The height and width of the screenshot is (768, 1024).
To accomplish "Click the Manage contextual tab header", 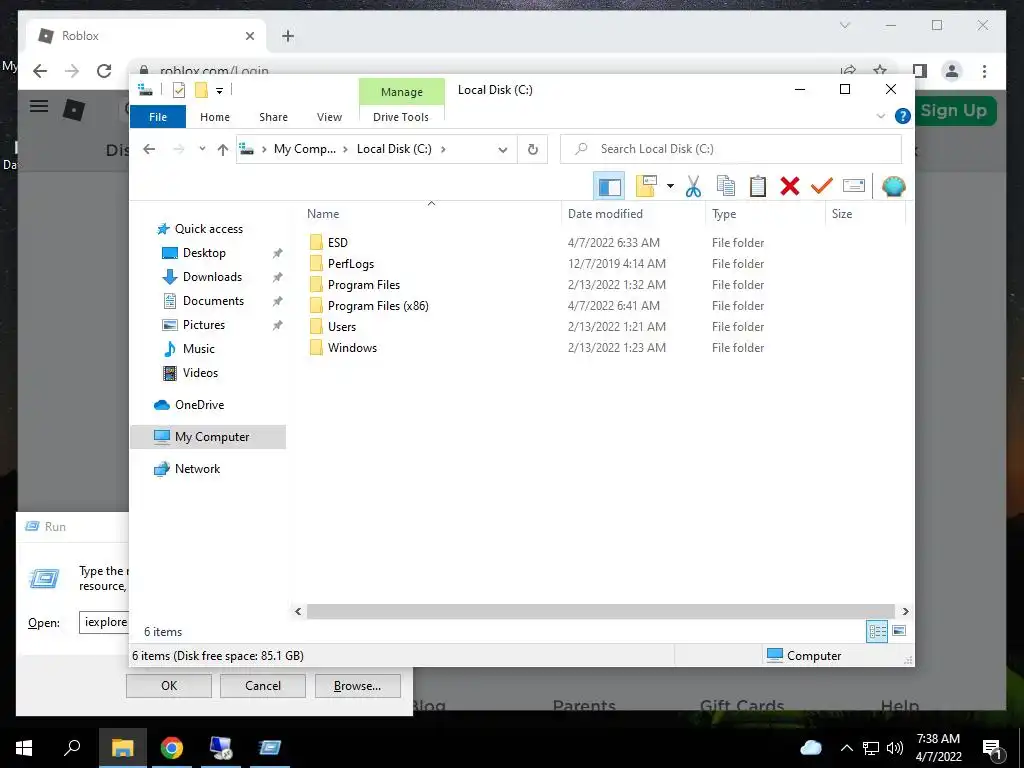I will click(402, 92).
